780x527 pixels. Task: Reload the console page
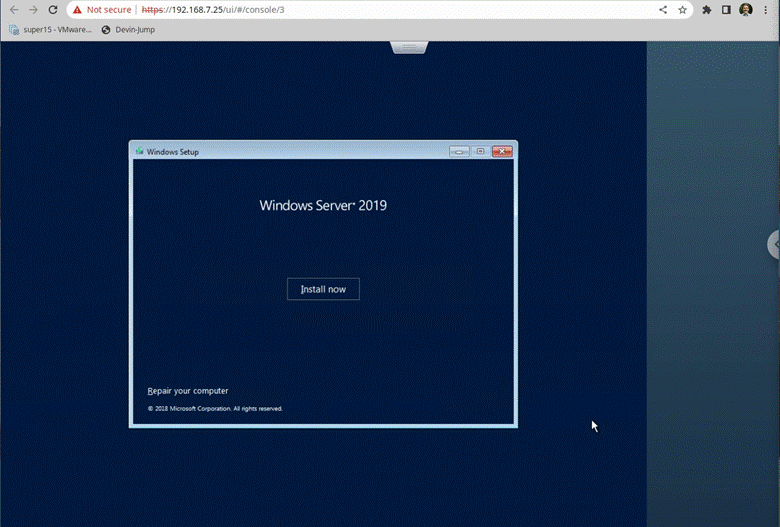[x=53, y=9]
